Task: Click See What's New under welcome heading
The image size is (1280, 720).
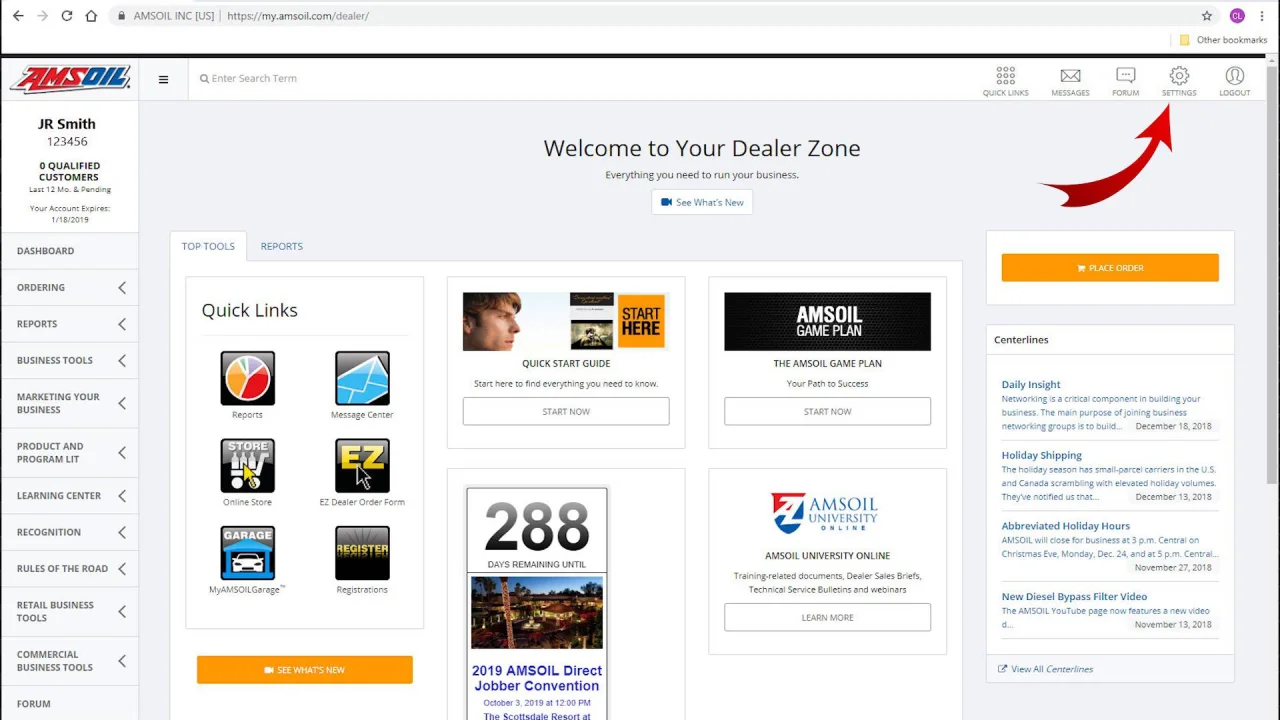Action: [702, 202]
